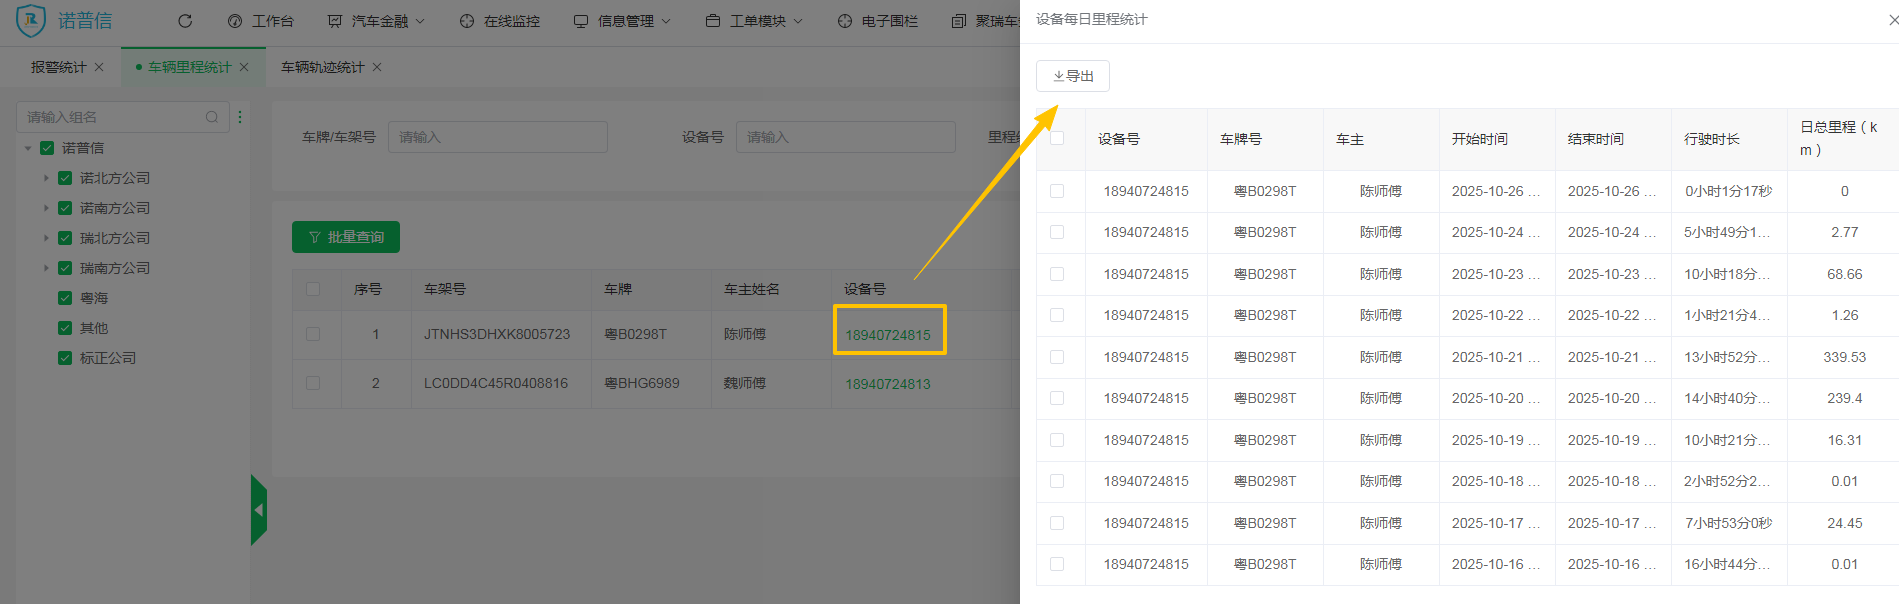This screenshot has height=604, width=1899.
Task: Expand the 诺北方公司 tree node
Action: (46, 178)
